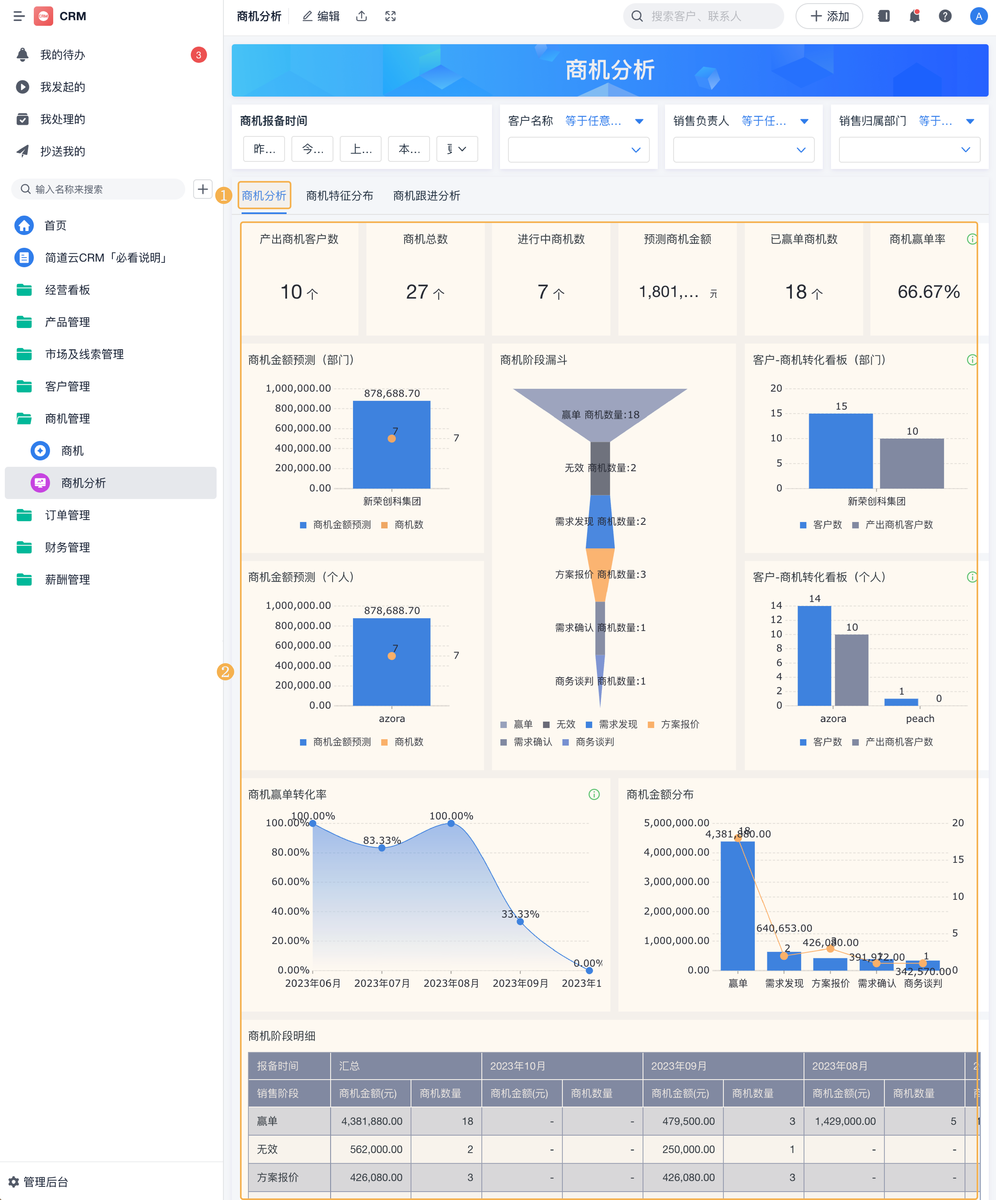The image size is (996, 1200).
Task: Click info icon on 商机赢单率 card
Action: pyautogui.click(x=972, y=240)
